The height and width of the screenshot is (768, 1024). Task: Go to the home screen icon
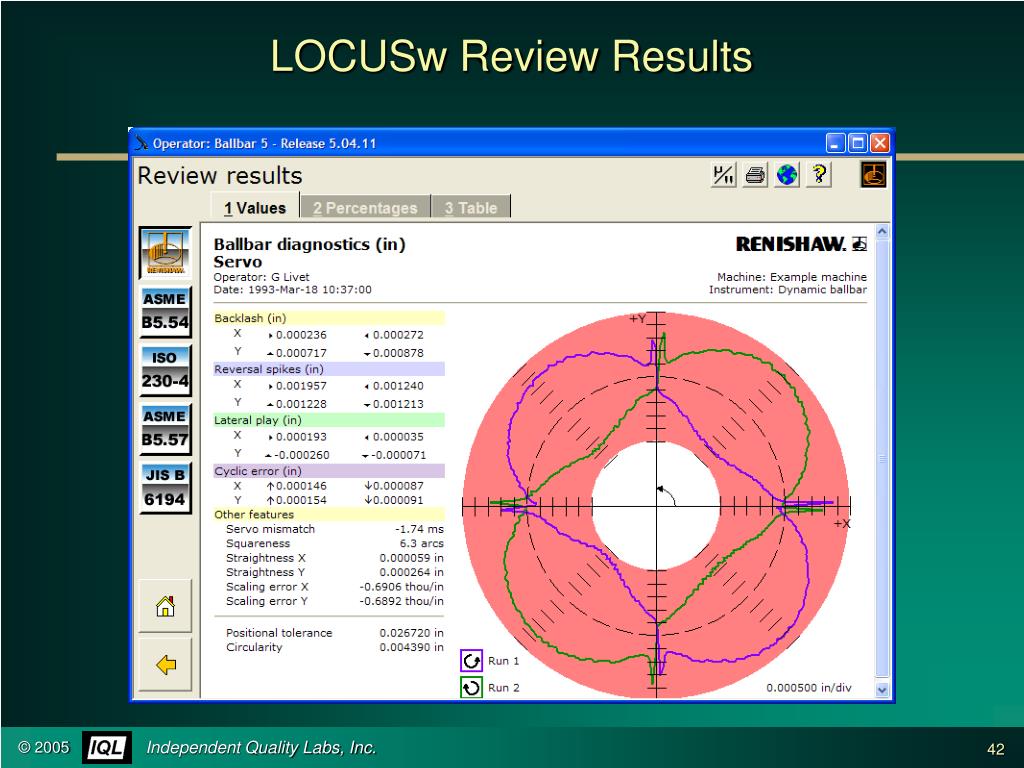(x=165, y=606)
